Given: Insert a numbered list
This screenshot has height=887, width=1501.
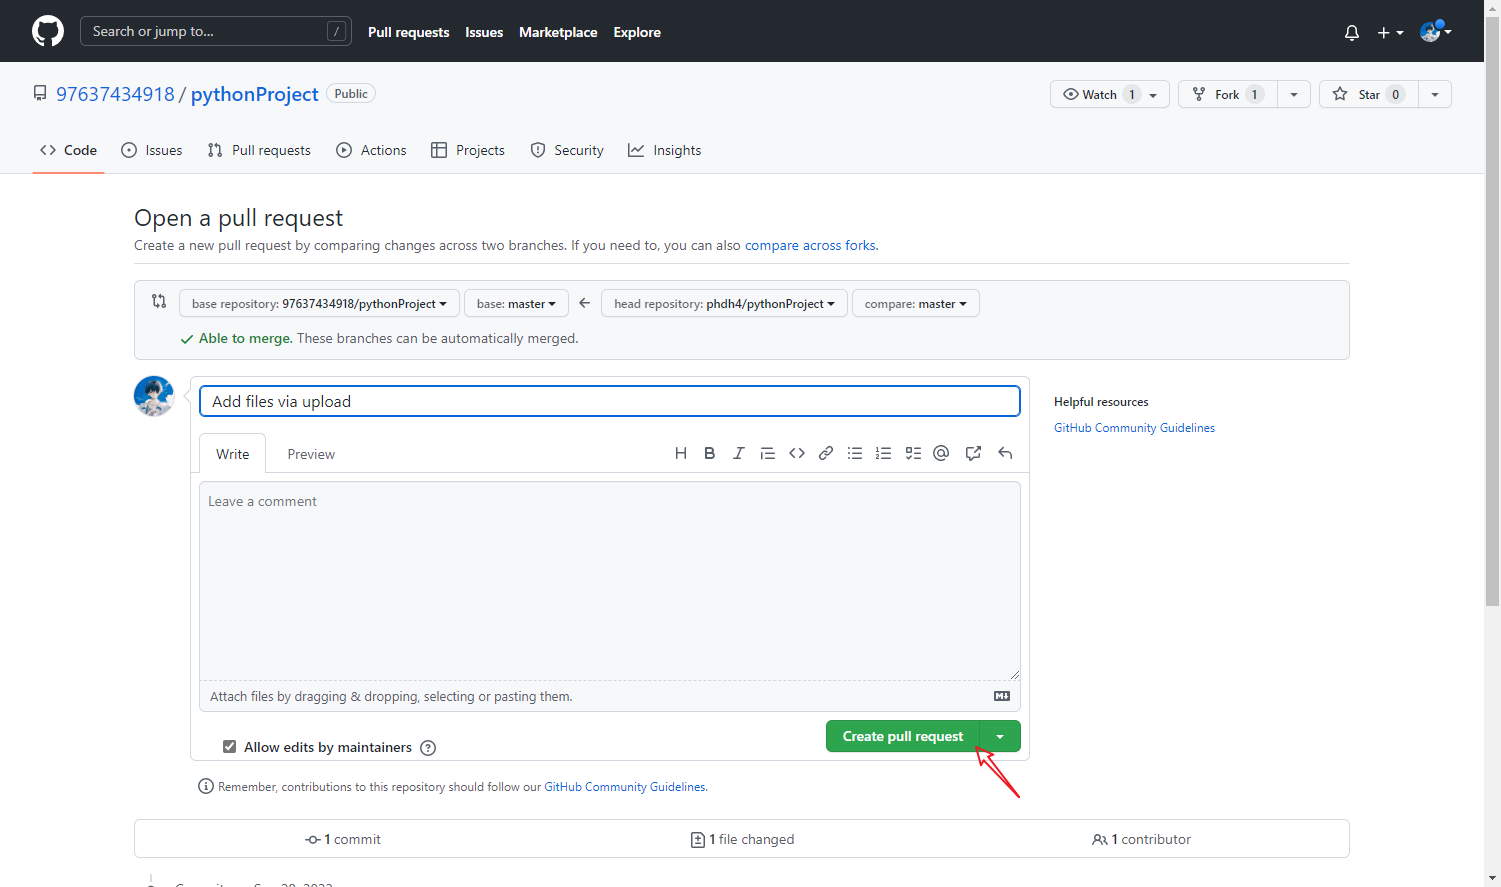Looking at the screenshot, I should point(883,453).
